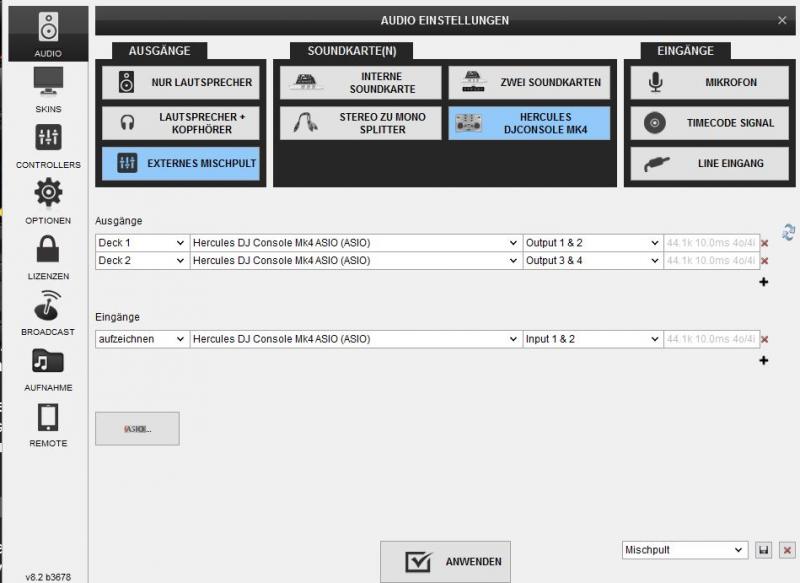Open the Audio settings section
The width and height of the screenshot is (800, 583).
48,34
